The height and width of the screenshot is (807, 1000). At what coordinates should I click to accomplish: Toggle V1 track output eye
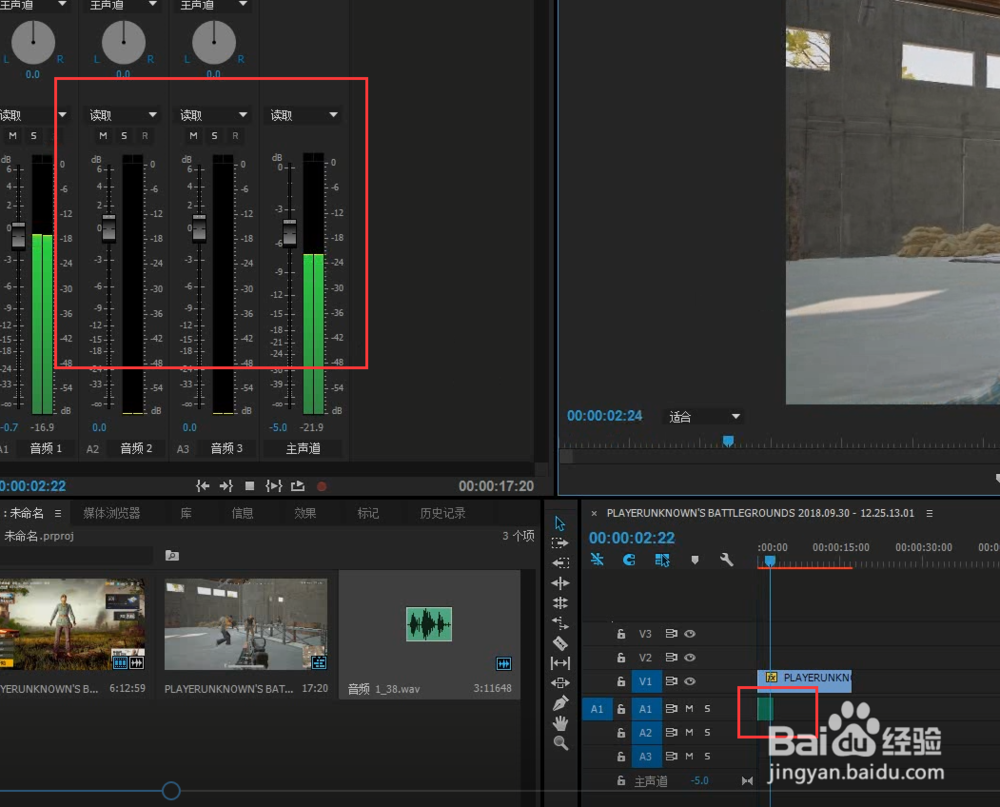[689, 681]
